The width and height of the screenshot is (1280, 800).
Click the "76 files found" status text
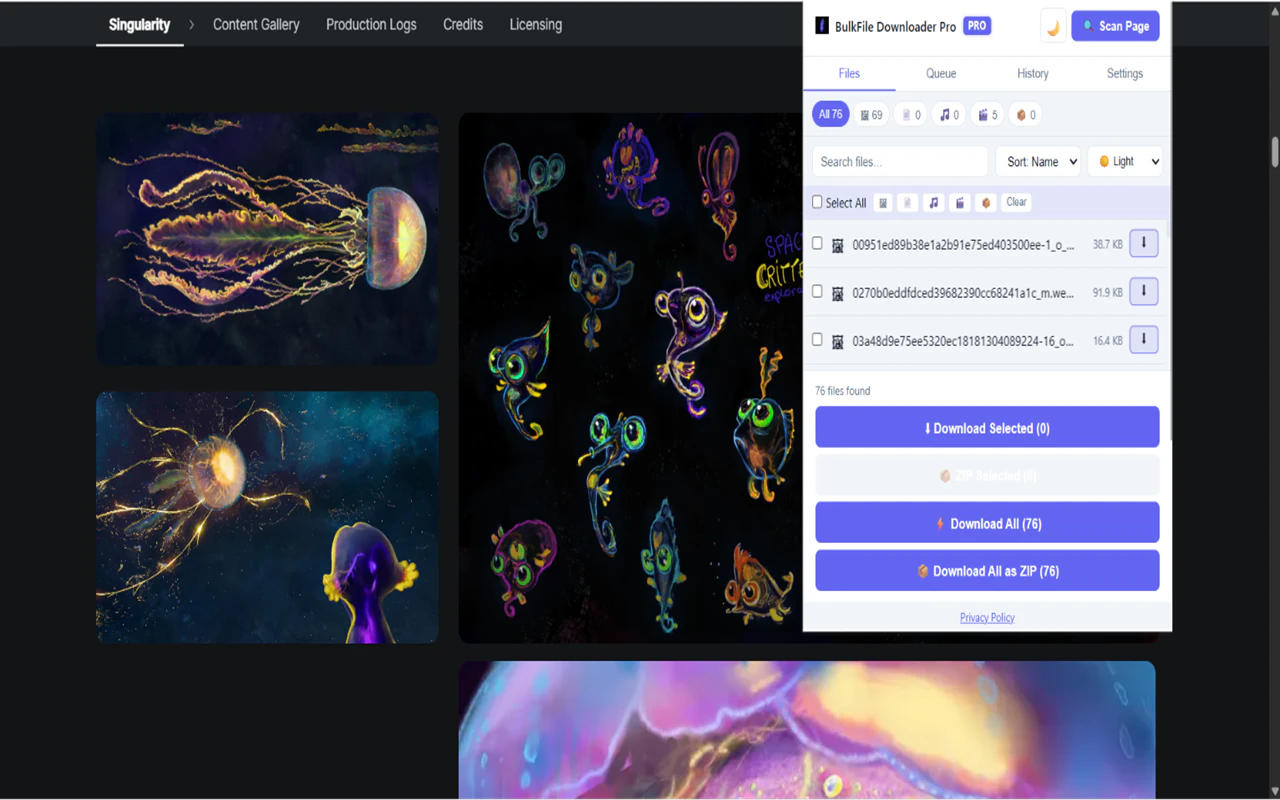(x=843, y=391)
